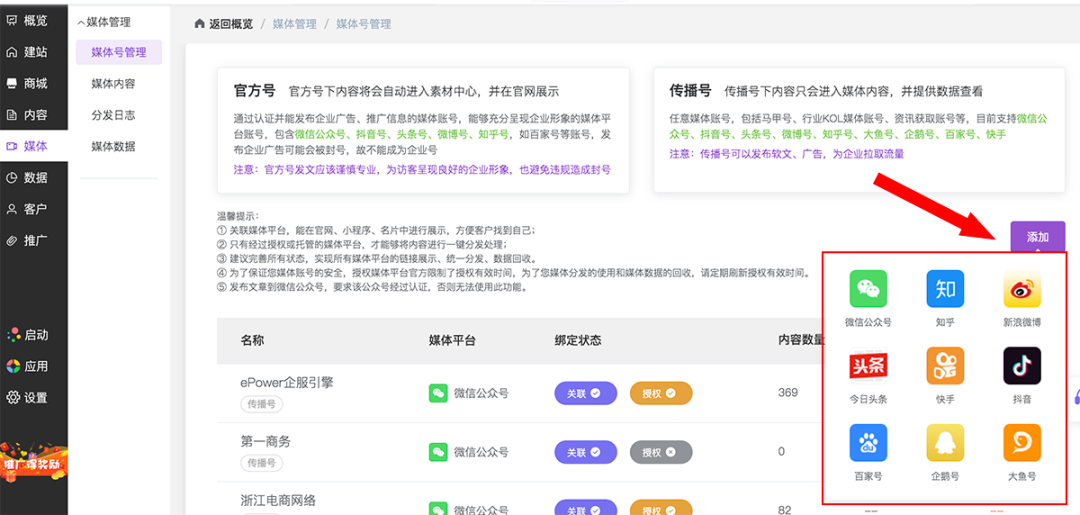1080x515 pixels.
Task: Click the headset support icon at right edge
Action: click(1075, 395)
